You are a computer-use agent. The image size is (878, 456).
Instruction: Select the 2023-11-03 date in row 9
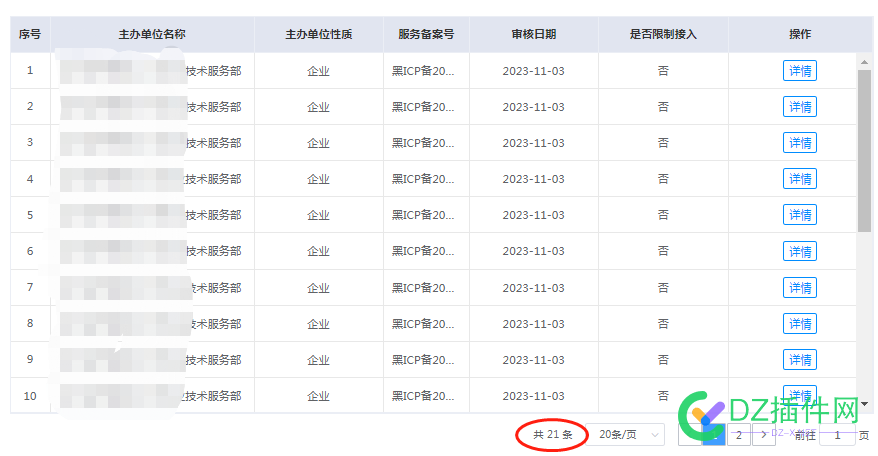click(534, 360)
